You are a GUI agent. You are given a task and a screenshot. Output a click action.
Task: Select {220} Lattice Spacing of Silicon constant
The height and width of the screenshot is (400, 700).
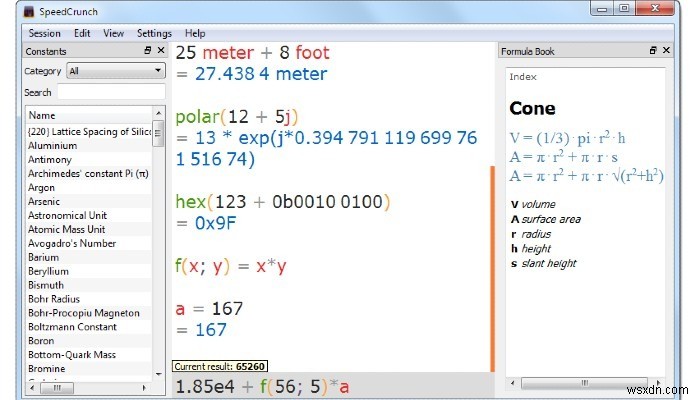tap(89, 132)
